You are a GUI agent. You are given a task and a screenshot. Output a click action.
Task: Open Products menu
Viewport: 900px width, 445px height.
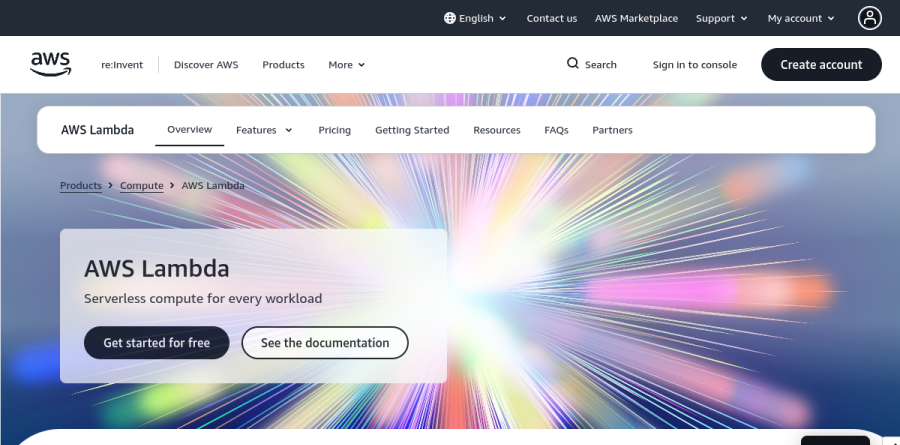[283, 65]
